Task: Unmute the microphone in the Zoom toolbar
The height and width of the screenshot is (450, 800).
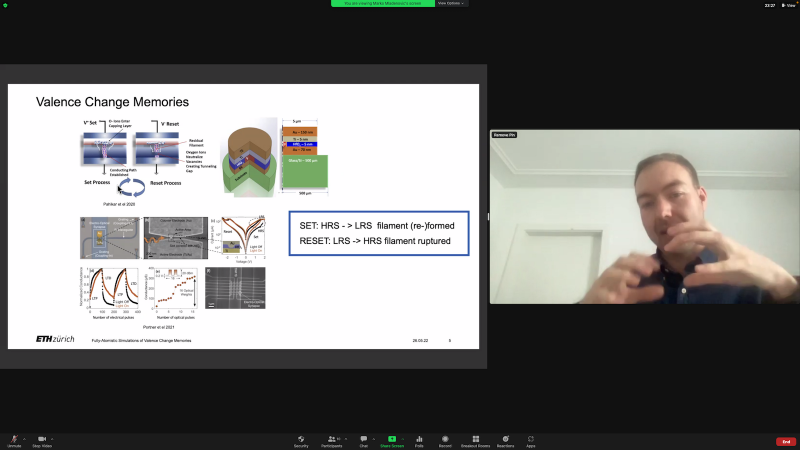Action: (14, 441)
